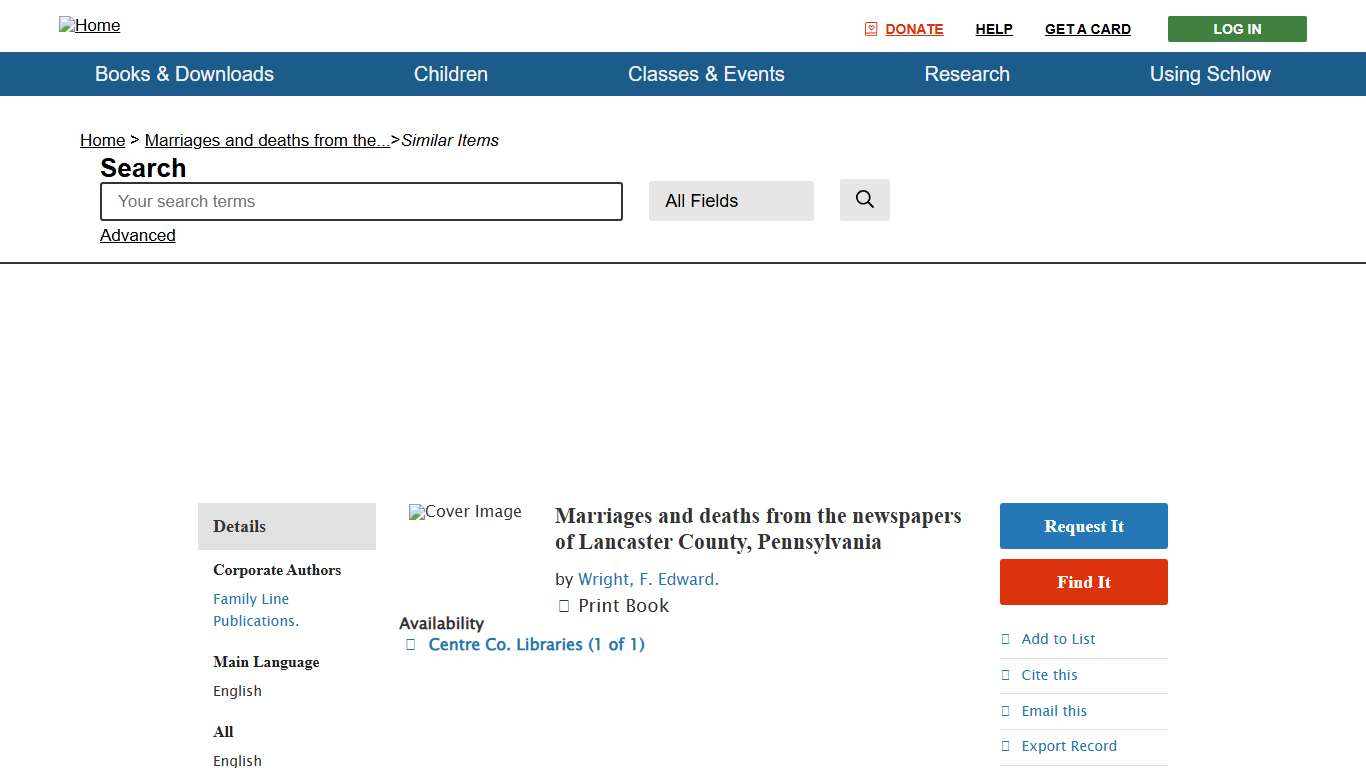The image size is (1366, 768).
Task: Open the Advanced search link
Action: tap(137, 235)
